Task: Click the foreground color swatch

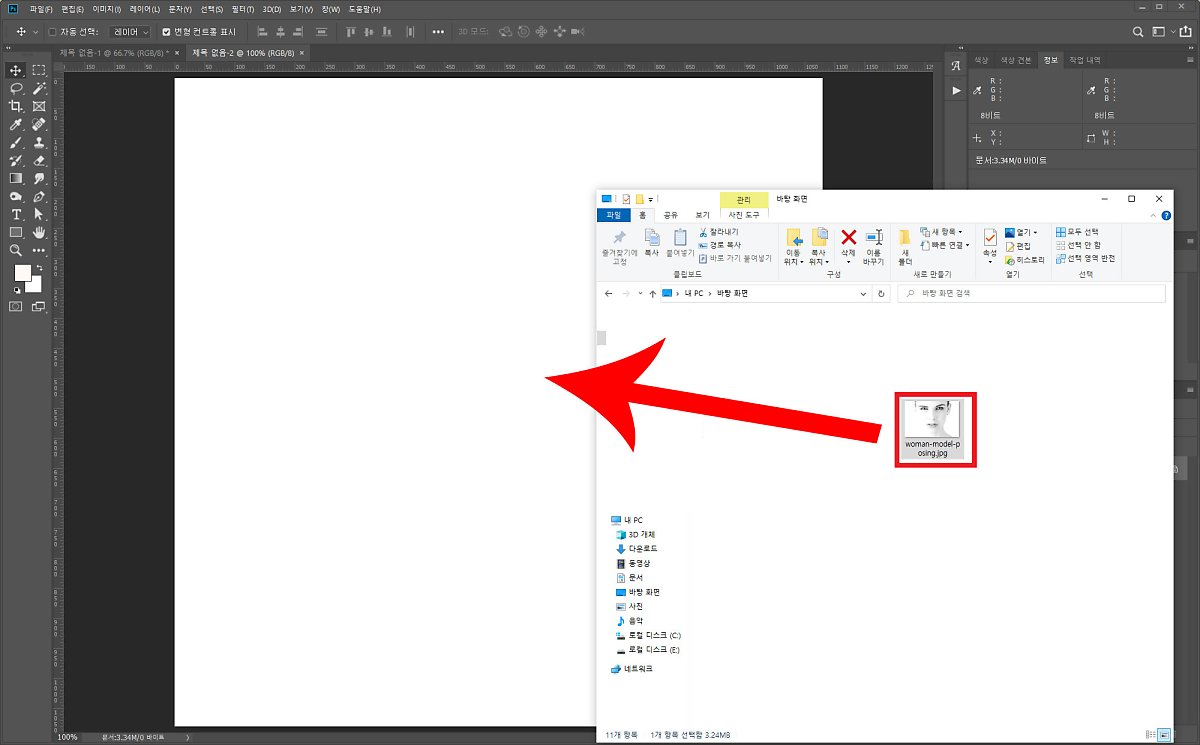Action: point(22,273)
